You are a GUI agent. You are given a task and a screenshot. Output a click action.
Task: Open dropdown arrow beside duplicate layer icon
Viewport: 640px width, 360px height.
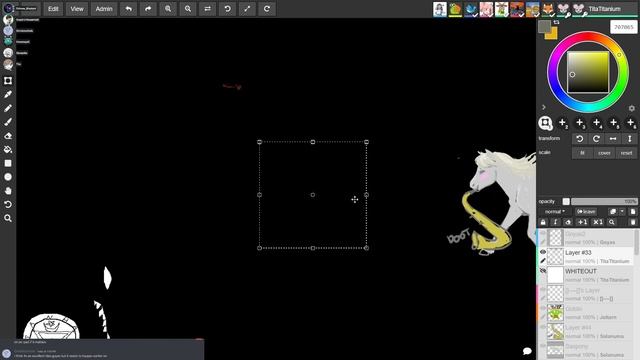622,211
